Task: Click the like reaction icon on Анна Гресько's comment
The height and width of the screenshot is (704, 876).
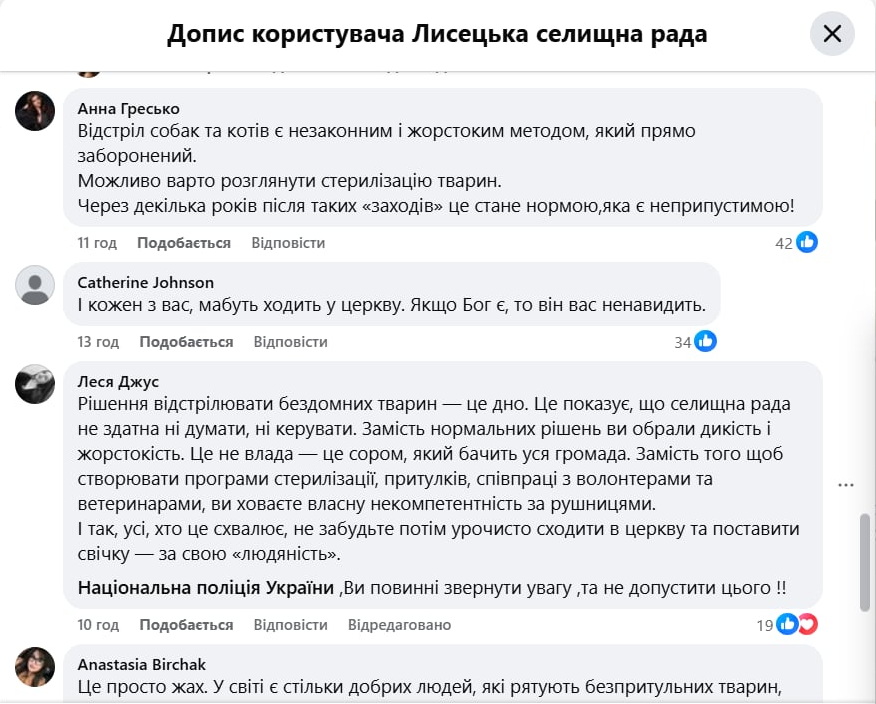Action: 807,242
